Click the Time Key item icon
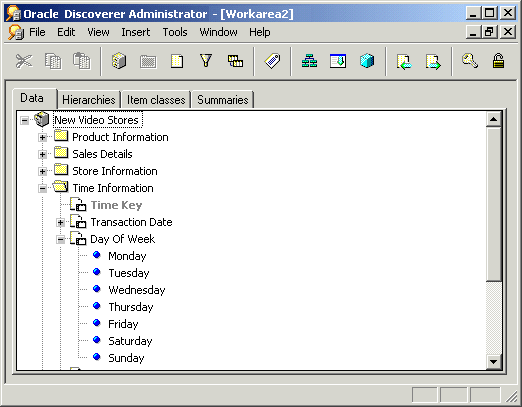 point(78,204)
